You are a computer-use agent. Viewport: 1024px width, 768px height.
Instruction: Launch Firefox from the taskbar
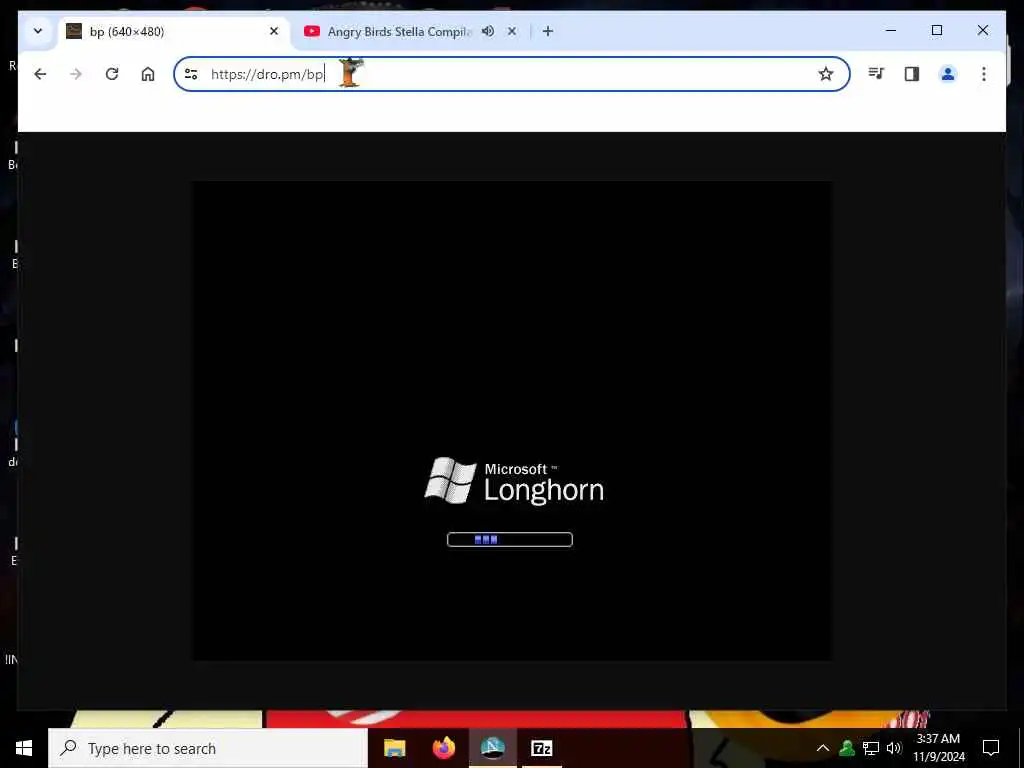[x=443, y=748]
